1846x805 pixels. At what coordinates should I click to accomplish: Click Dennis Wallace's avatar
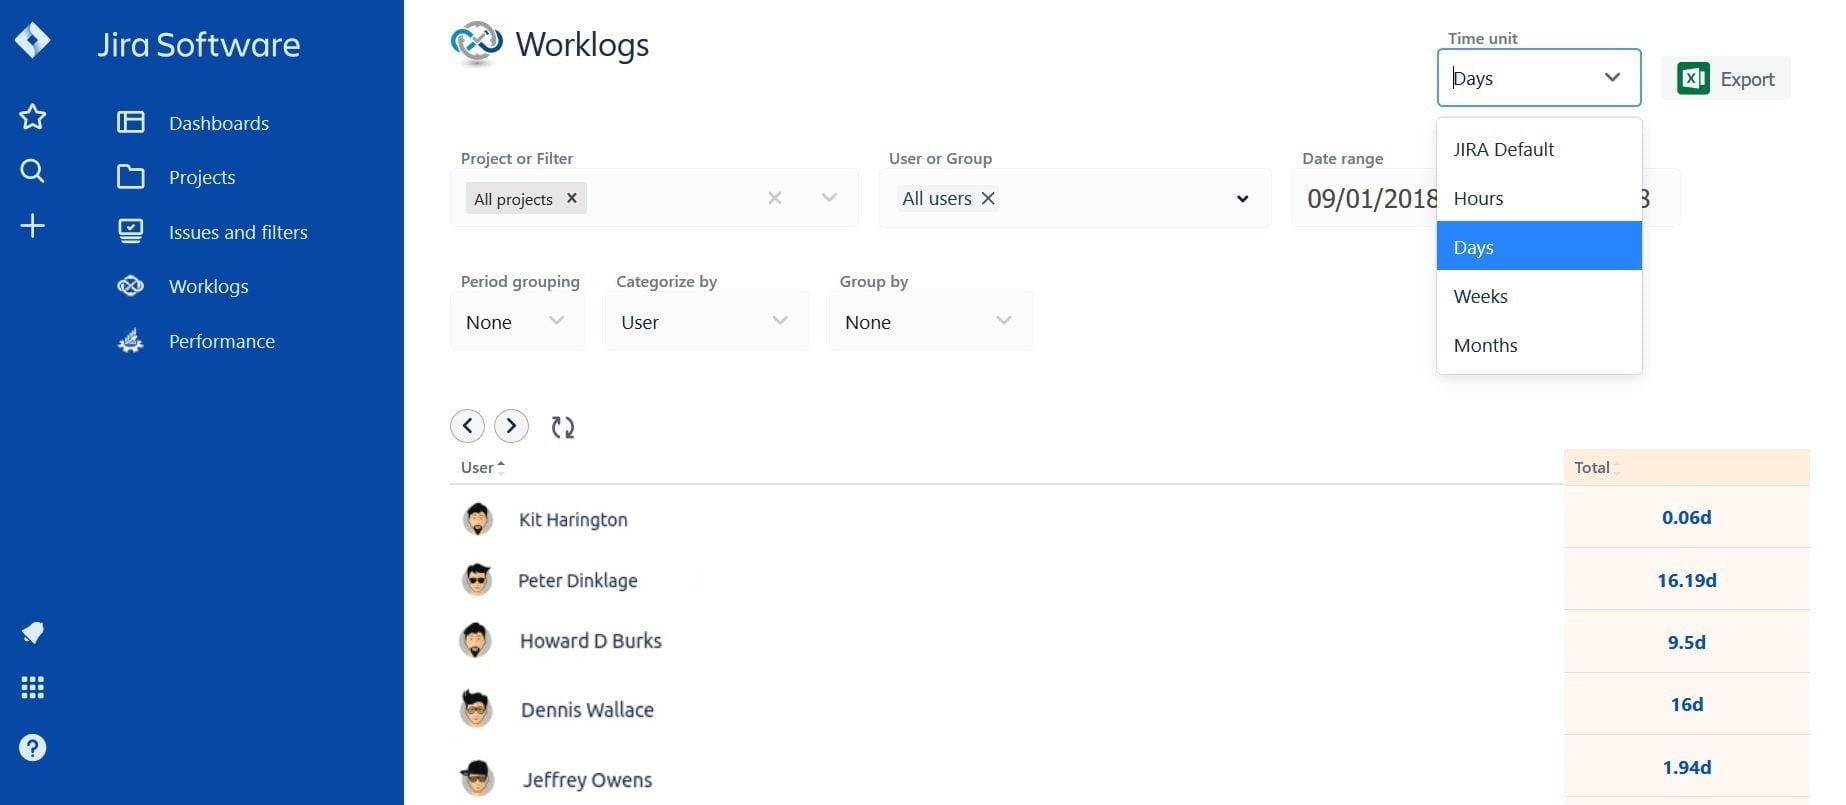(x=476, y=709)
